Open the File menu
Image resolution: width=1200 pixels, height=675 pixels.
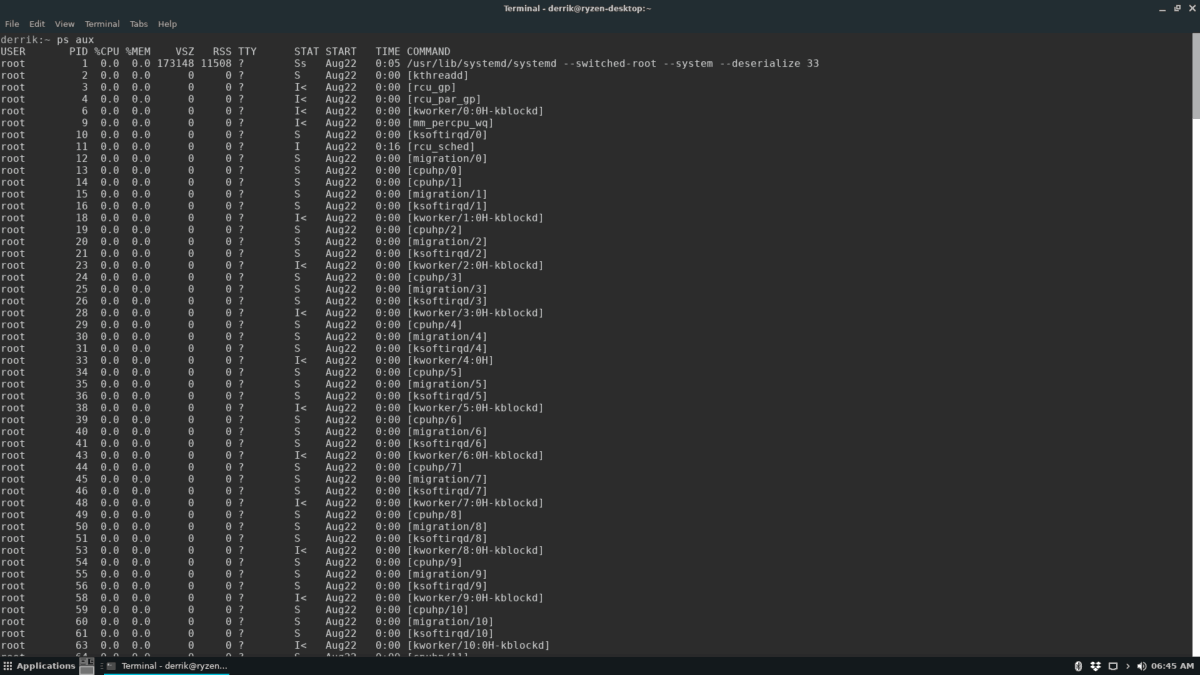tap(12, 23)
